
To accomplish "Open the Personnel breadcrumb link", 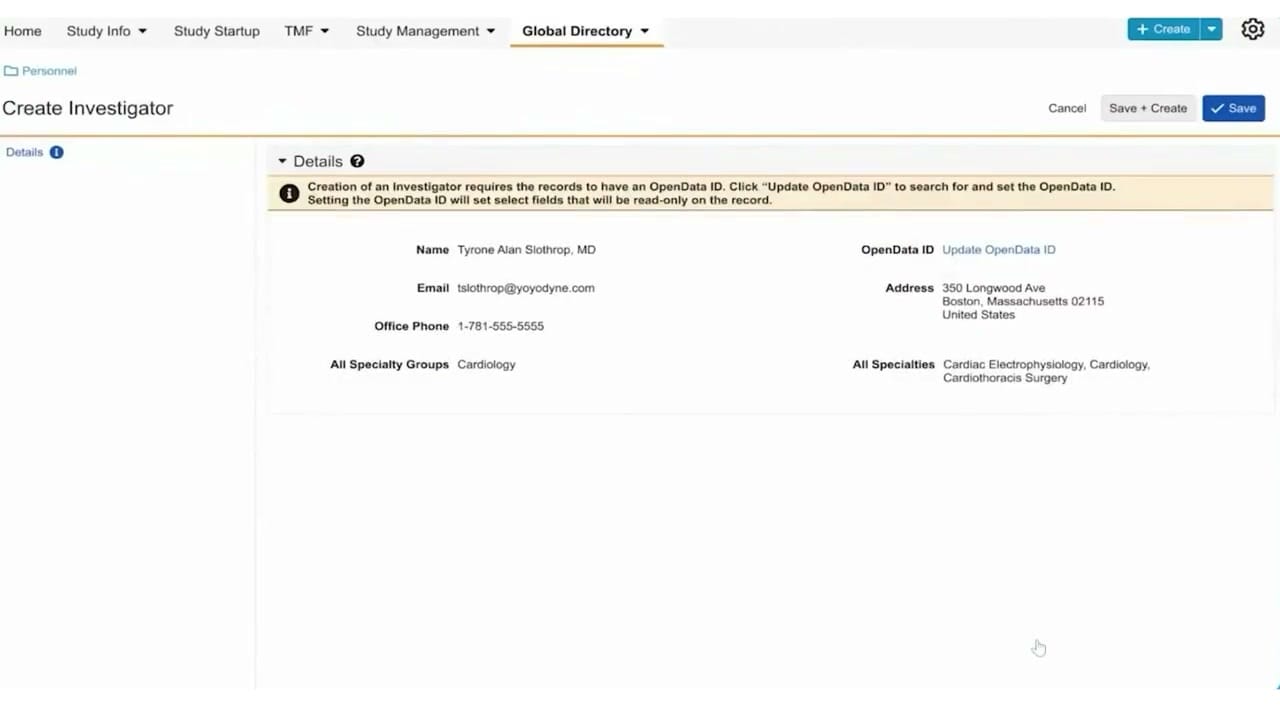I will [49, 71].
